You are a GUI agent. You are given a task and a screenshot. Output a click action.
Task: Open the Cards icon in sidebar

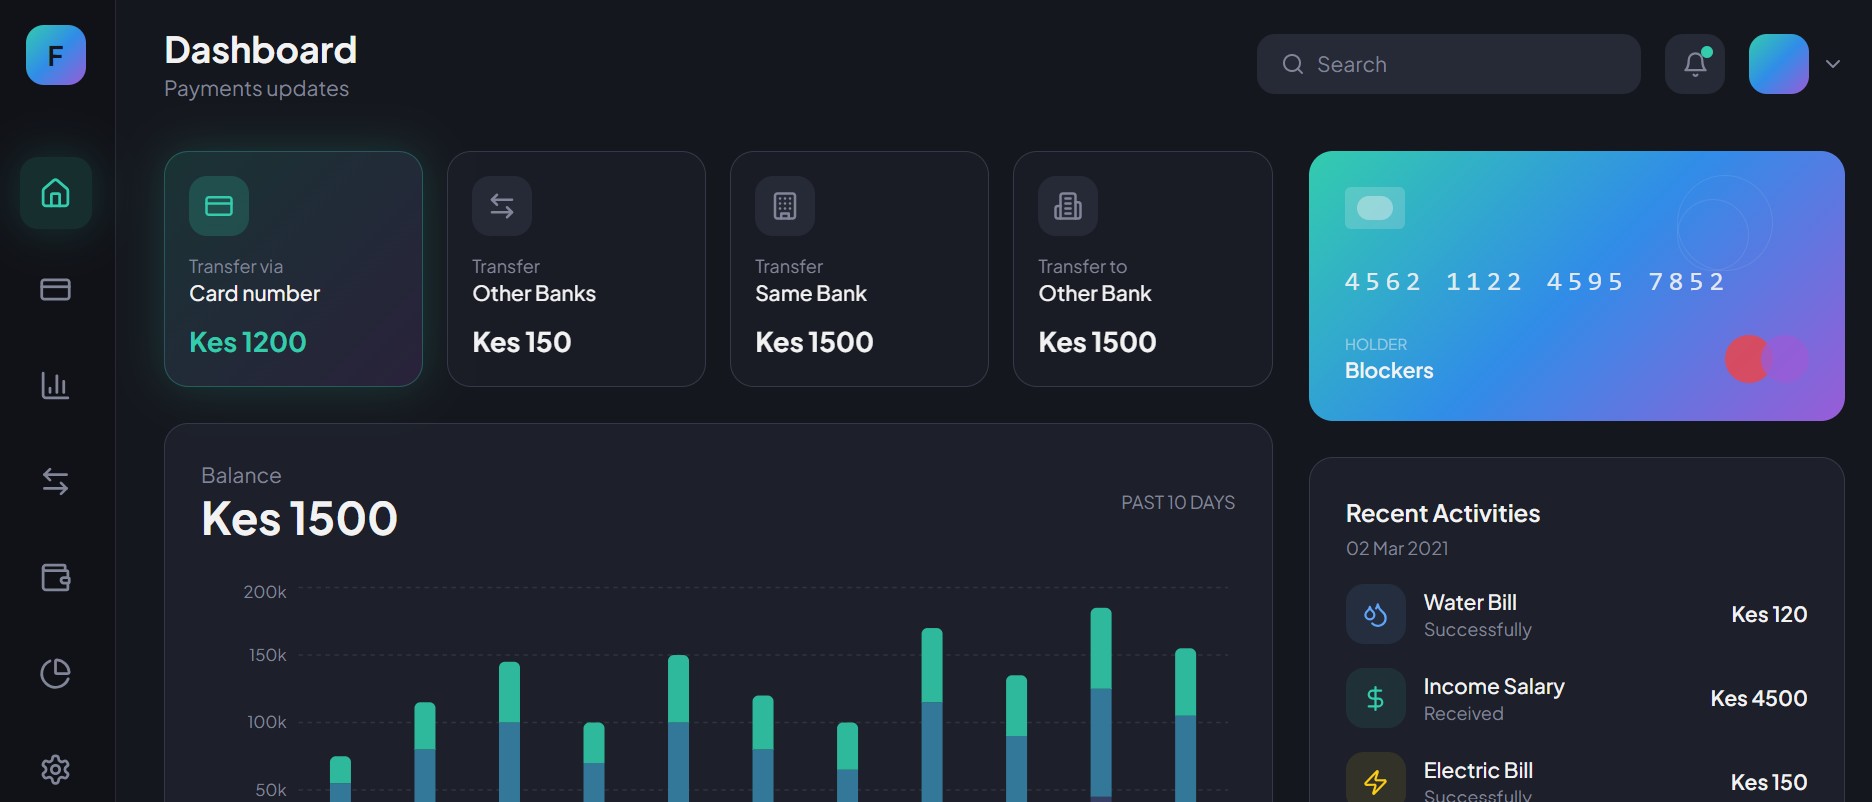coord(56,289)
